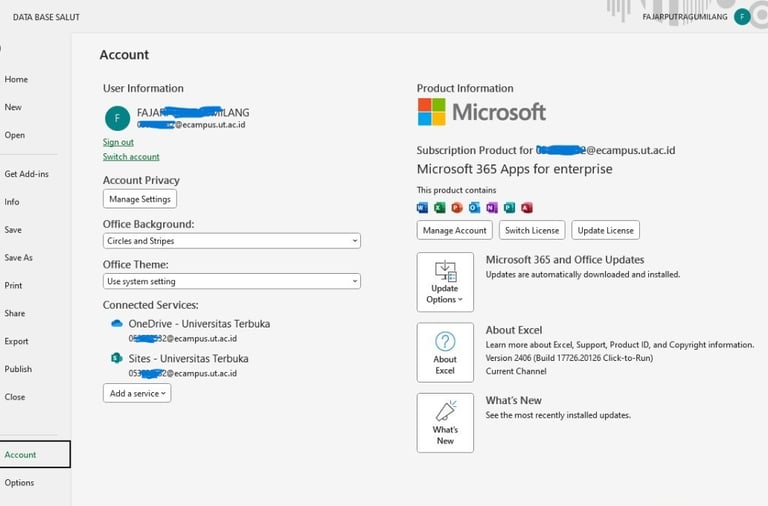Viewport: 768px width, 506px height.
Task: Click the Switch account link
Action: click(x=131, y=157)
